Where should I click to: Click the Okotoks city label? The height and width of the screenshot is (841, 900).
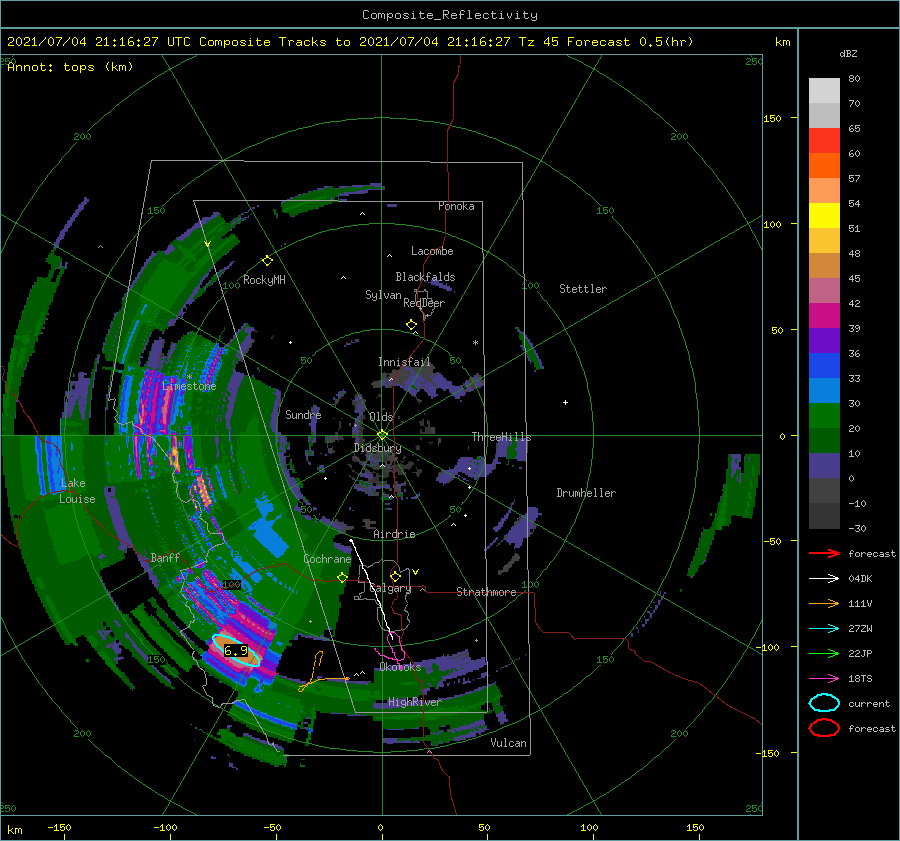(x=400, y=667)
